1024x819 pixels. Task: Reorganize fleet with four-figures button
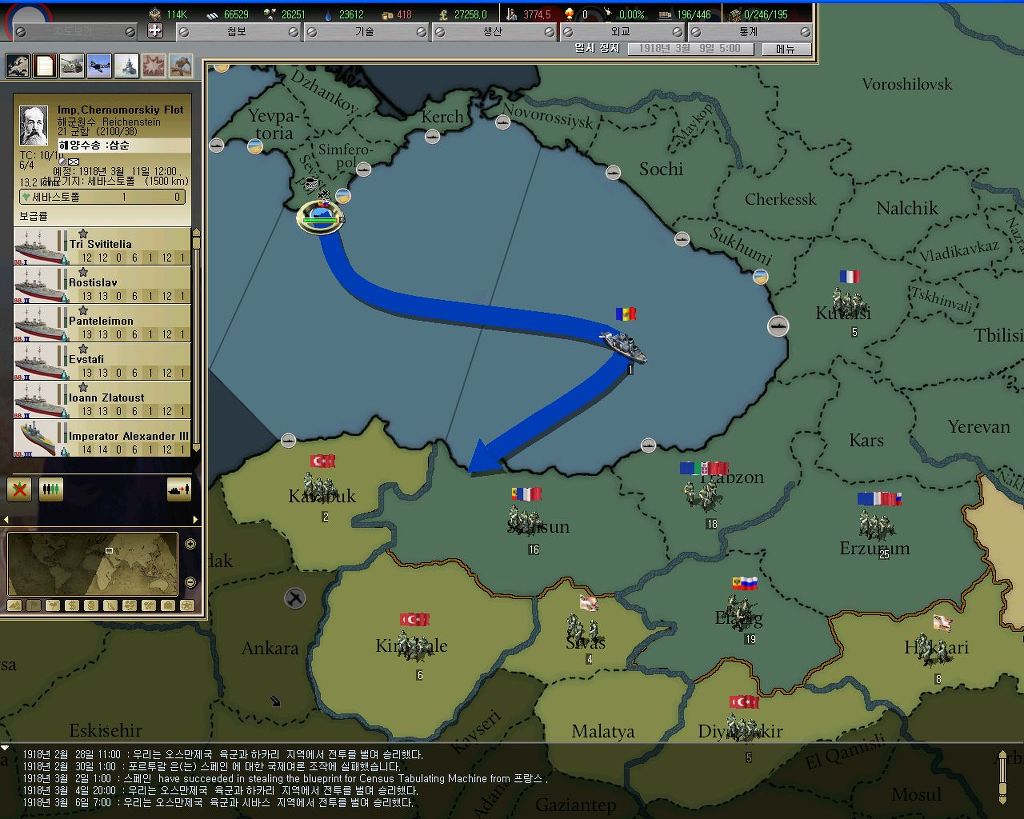tap(51, 489)
